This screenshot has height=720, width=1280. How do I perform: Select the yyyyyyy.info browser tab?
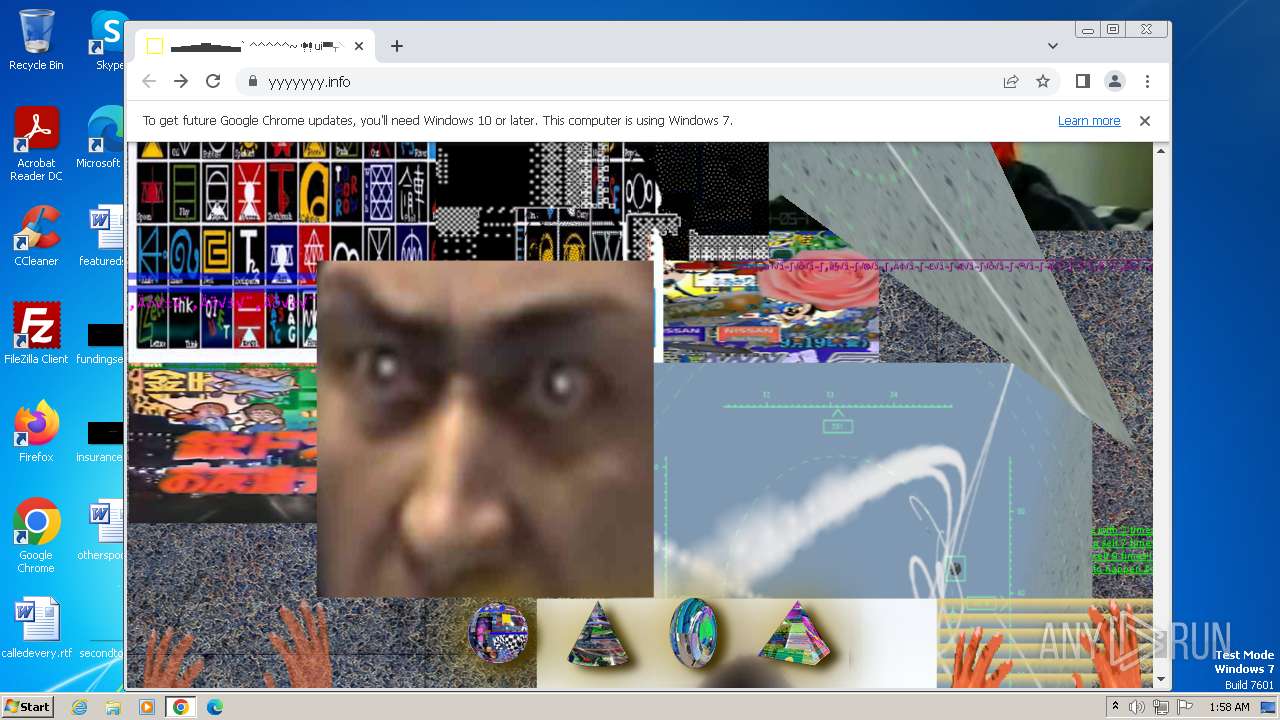point(255,46)
